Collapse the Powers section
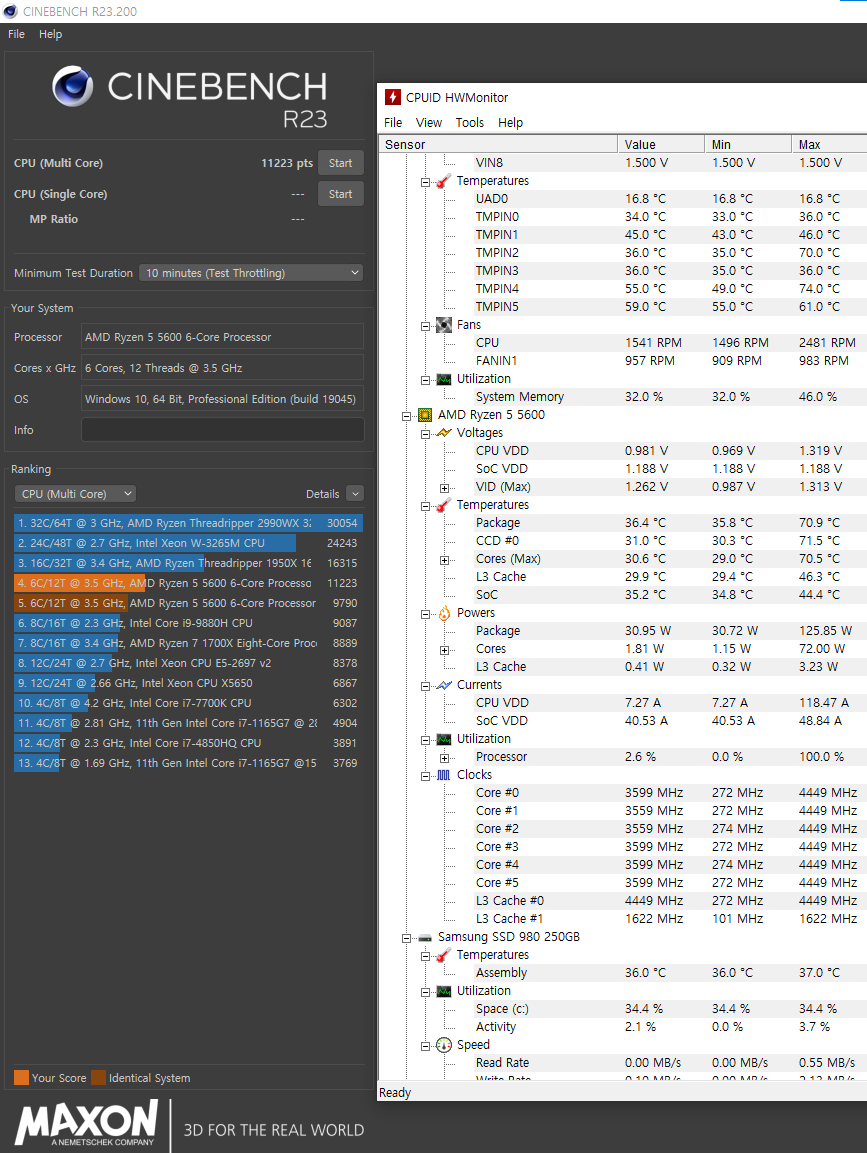867x1153 pixels. pyautogui.click(x=425, y=614)
